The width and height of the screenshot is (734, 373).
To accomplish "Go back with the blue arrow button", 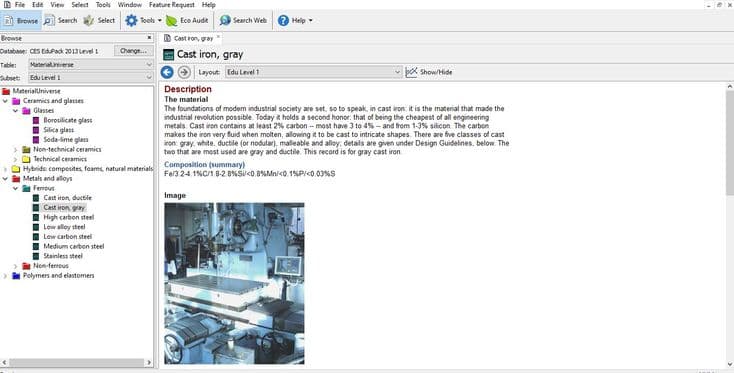I will pos(167,72).
